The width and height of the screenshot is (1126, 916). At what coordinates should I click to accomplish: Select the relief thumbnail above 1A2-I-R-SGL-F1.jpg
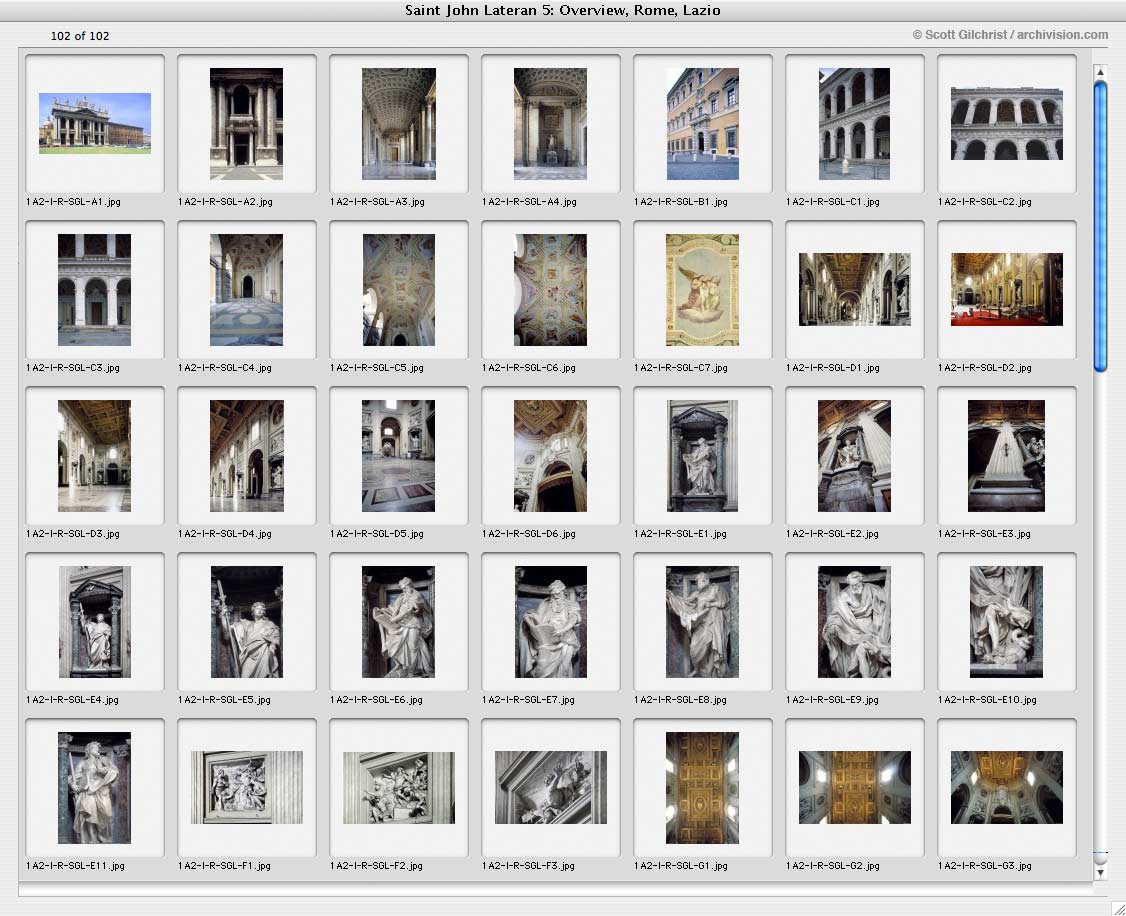point(246,788)
